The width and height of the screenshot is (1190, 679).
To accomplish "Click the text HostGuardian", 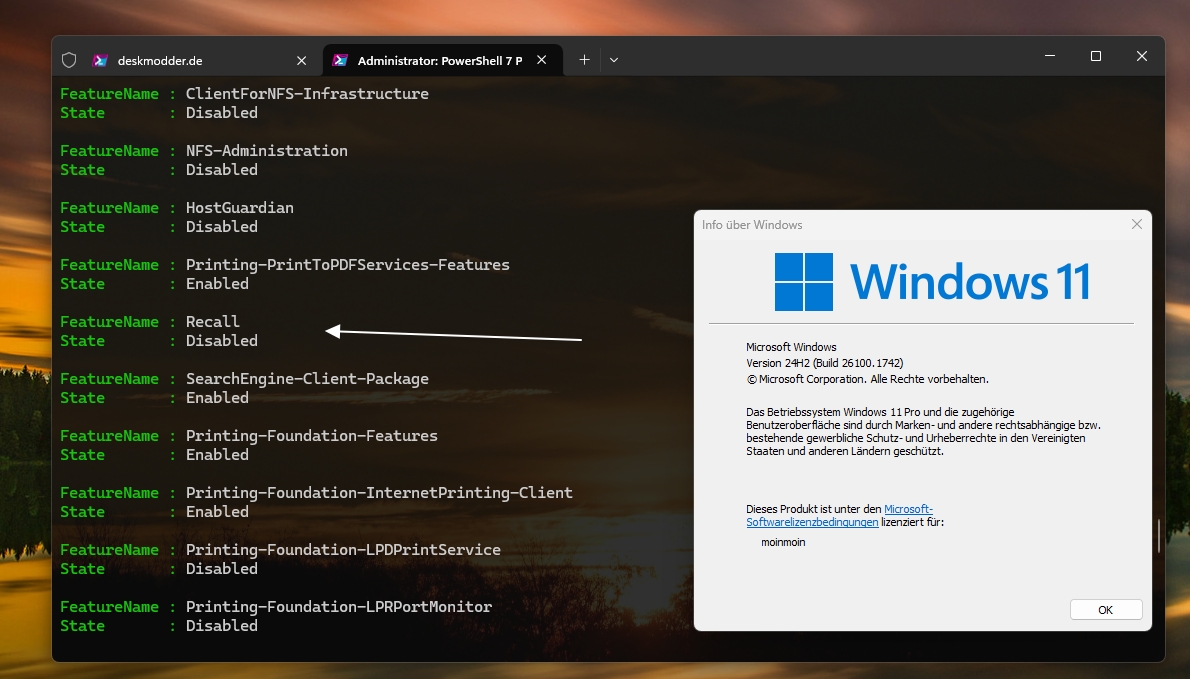I will point(240,207).
